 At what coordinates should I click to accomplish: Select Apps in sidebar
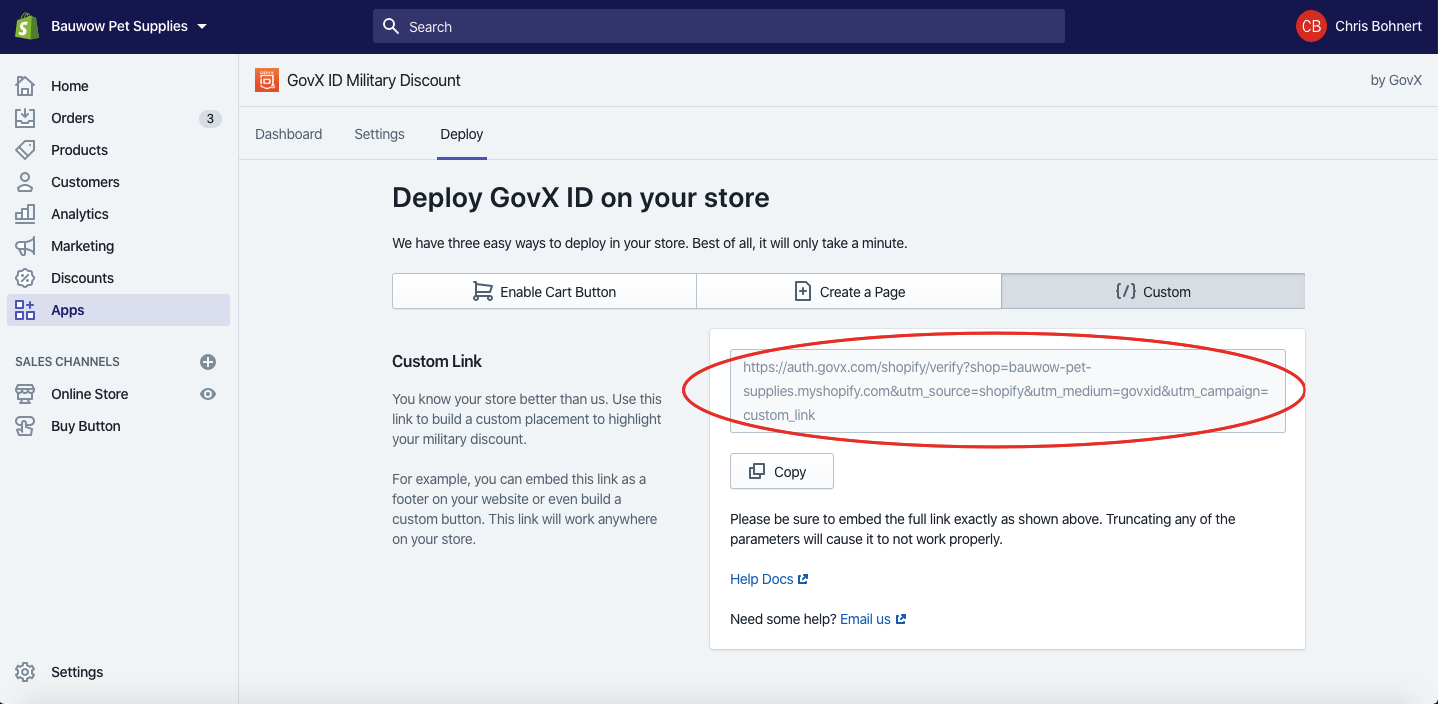point(118,310)
